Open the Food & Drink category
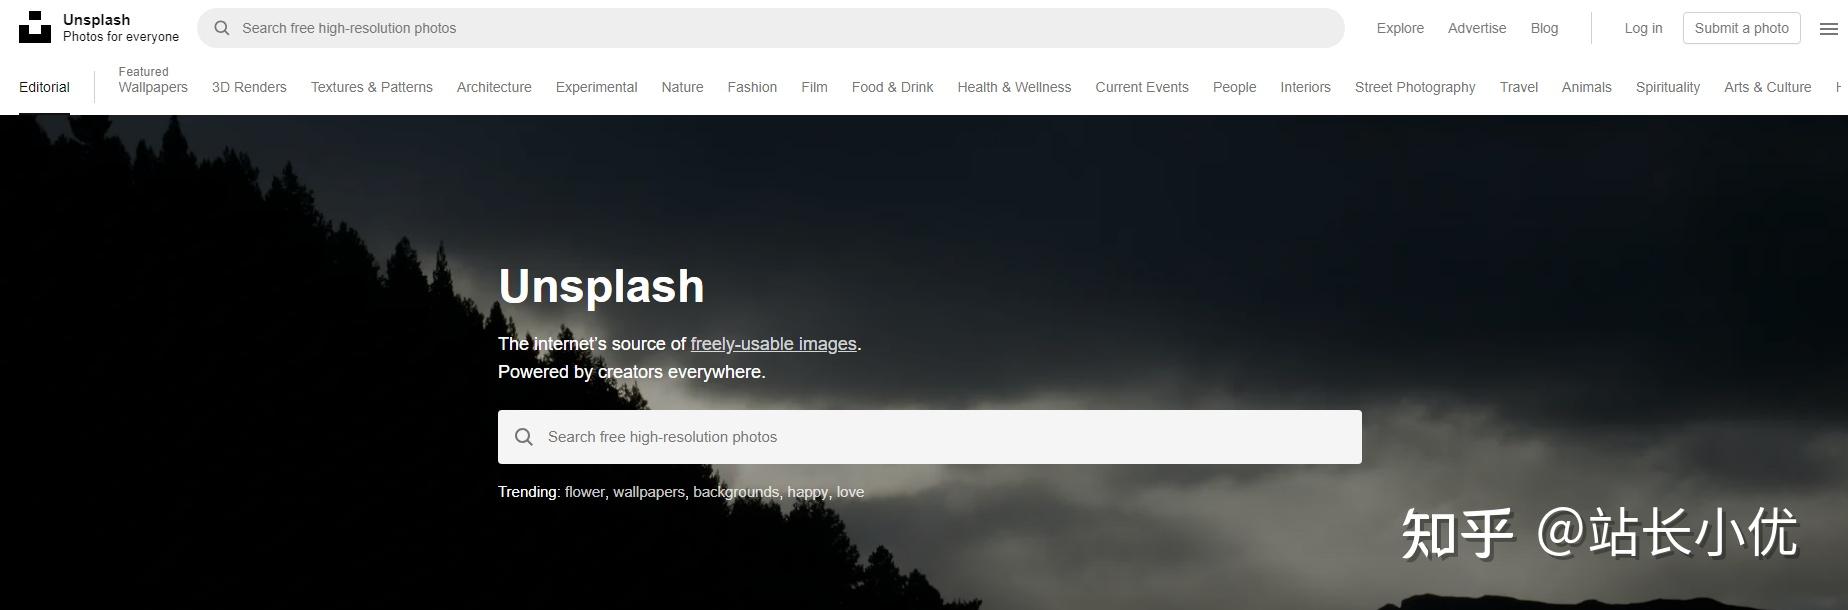 pyautogui.click(x=892, y=87)
